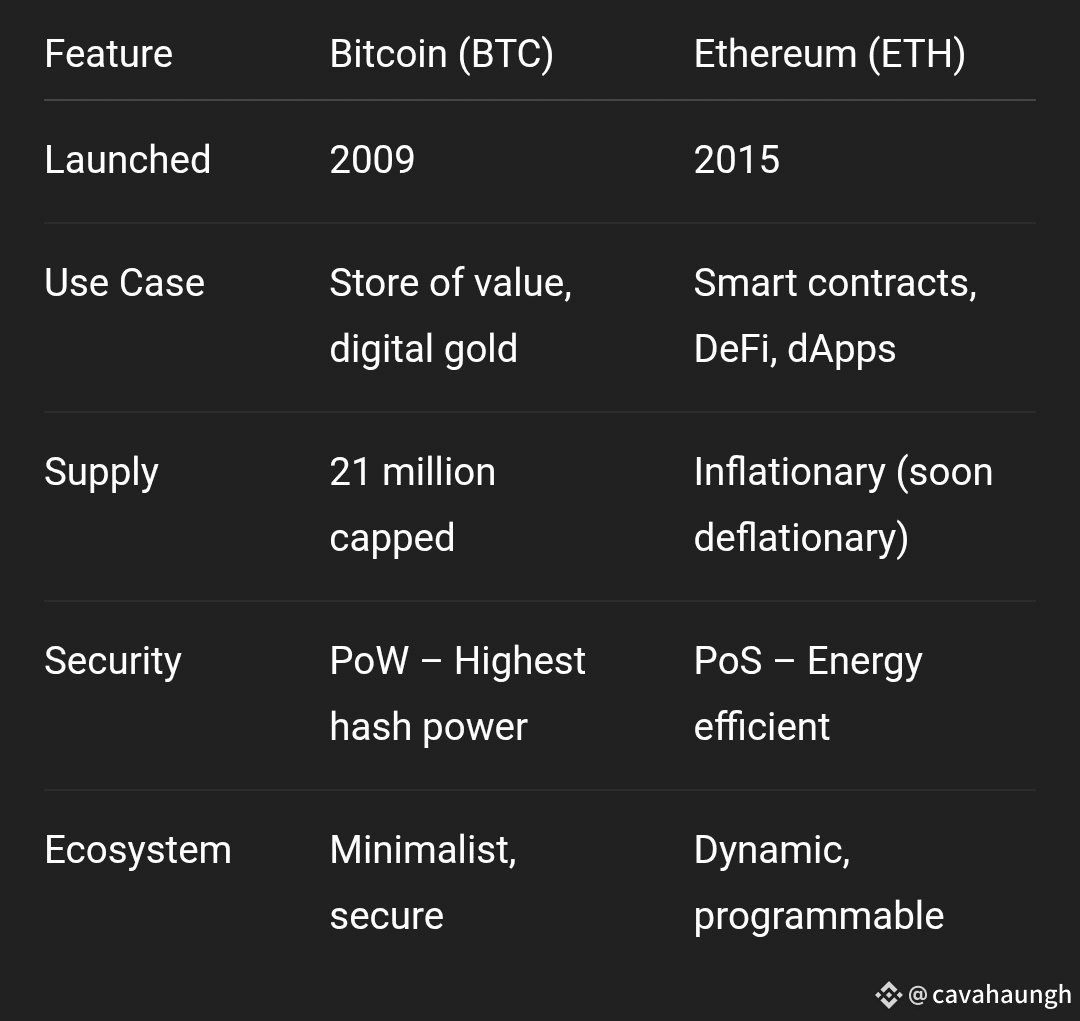Click the Binance logo icon in watermark
Image resolution: width=1080 pixels, height=1021 pixels.
point(889,995)
